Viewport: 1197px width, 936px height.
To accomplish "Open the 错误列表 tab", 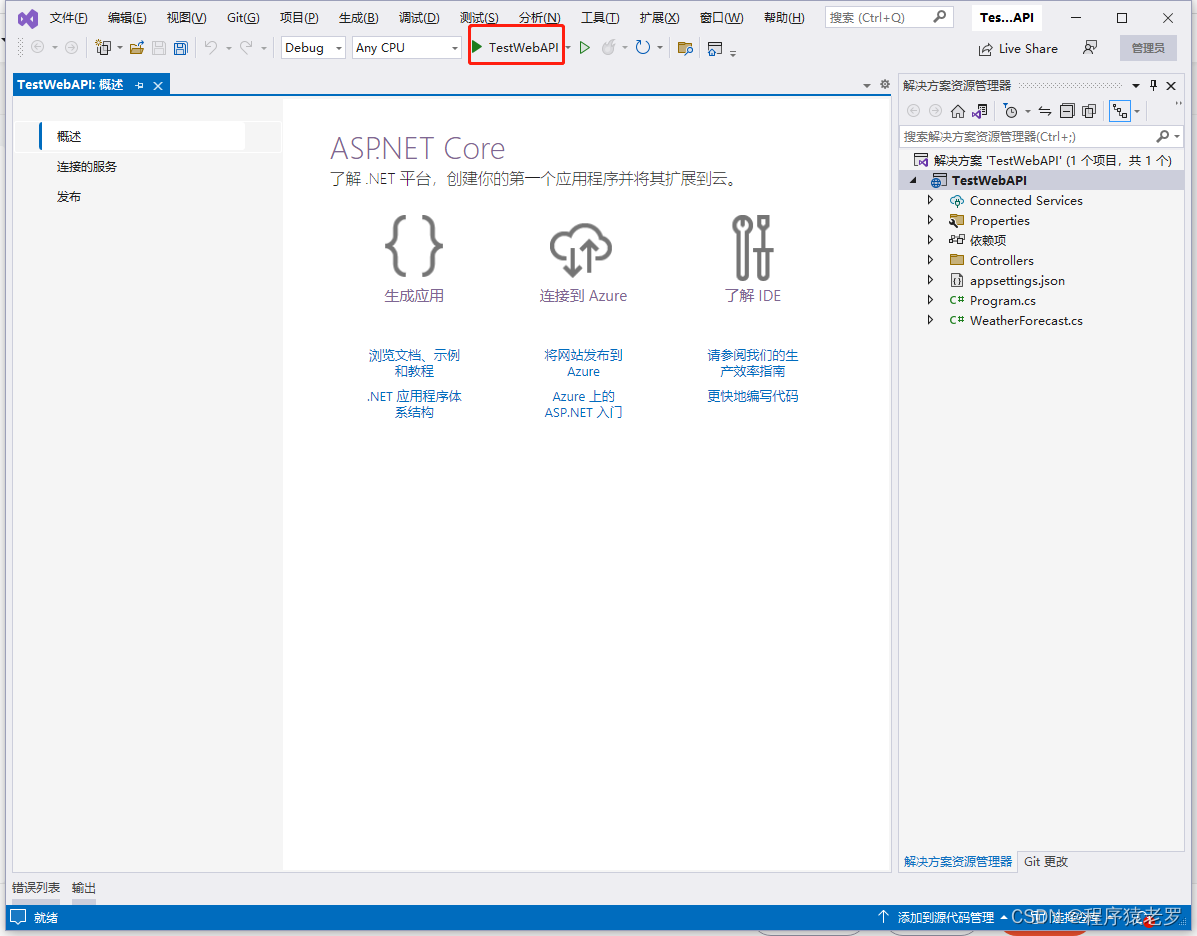I will point(36,888).
